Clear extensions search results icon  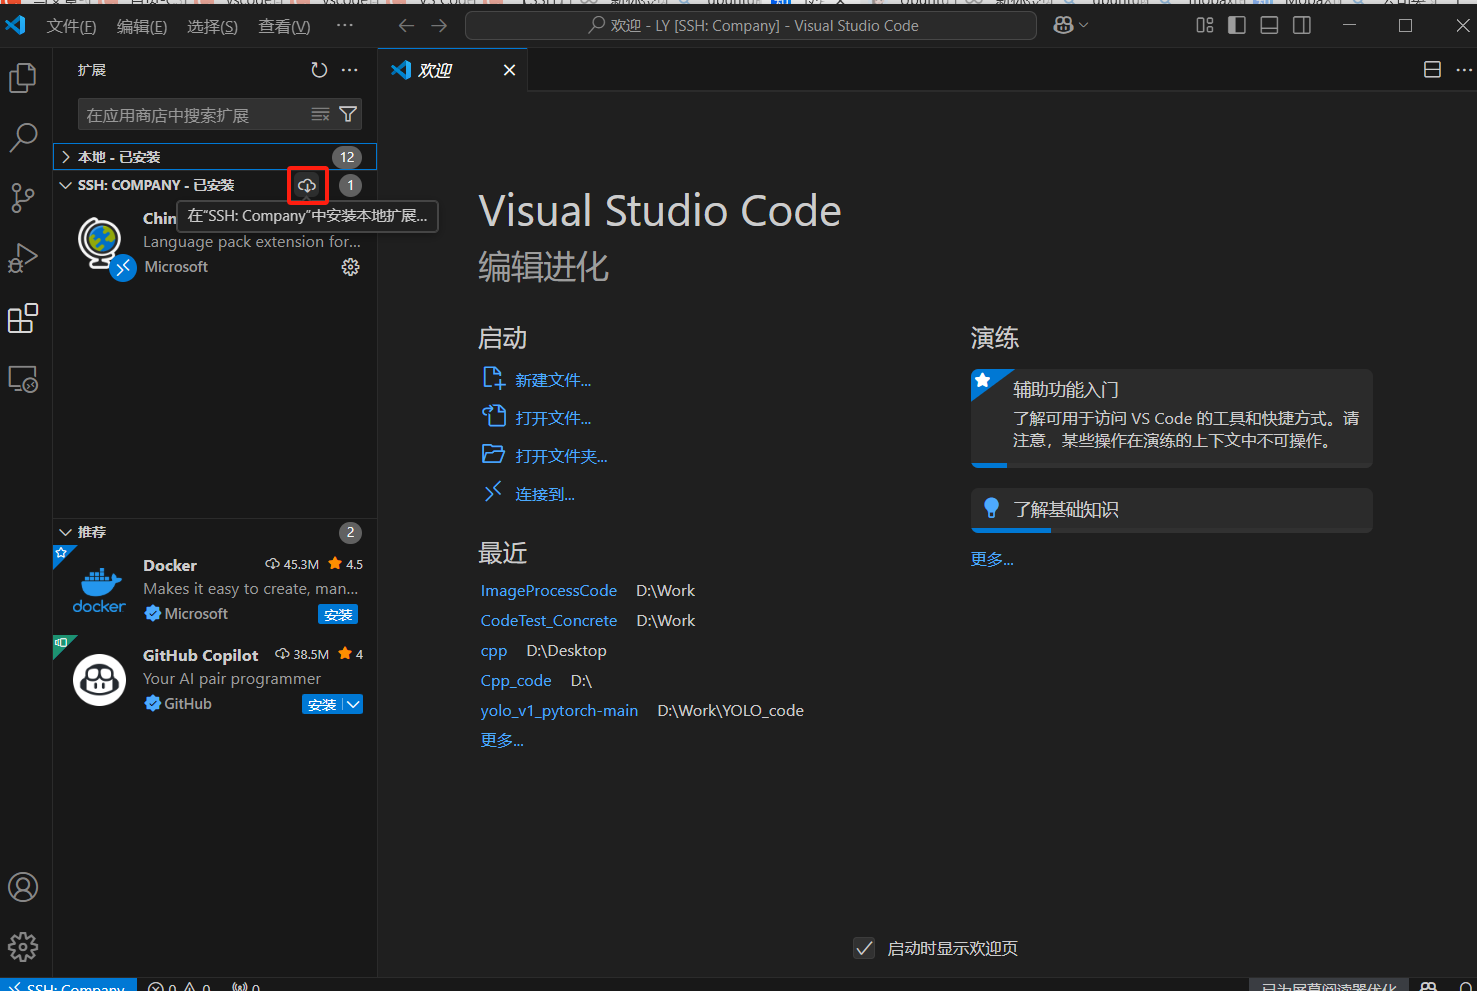tap(320, 114)
